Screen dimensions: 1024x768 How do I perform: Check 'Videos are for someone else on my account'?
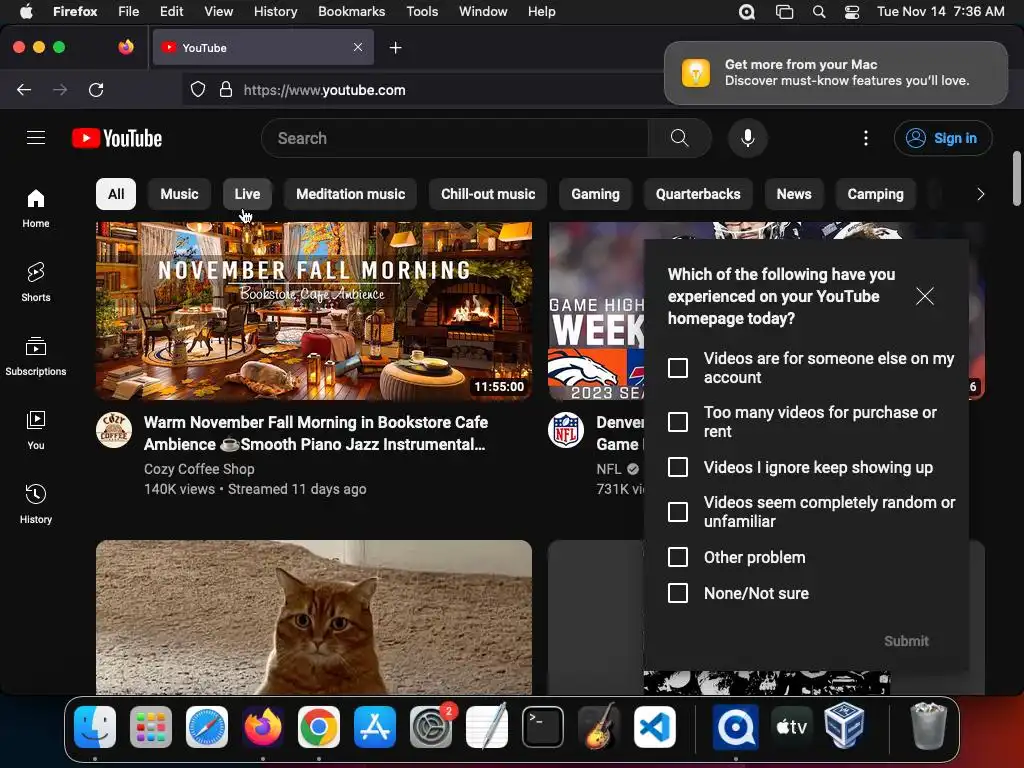tap(678, 368)
